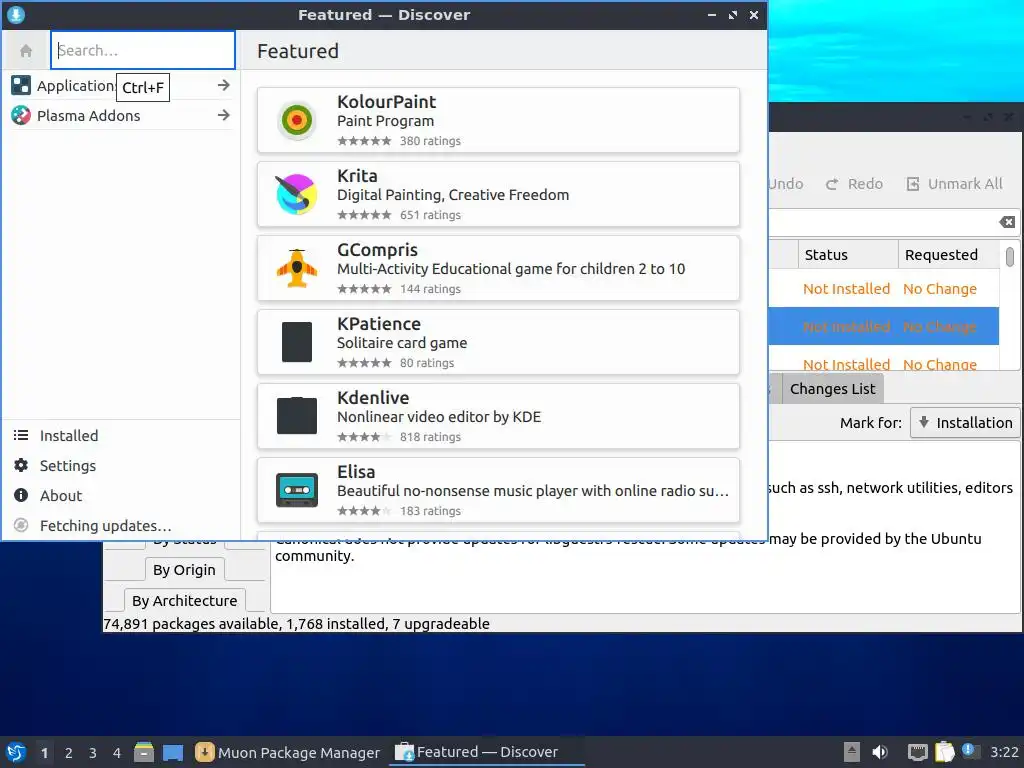Click the Featured — Discover taskbar entry
Viewport: 1024px width, 768px height.
click(x=487, y=752)
